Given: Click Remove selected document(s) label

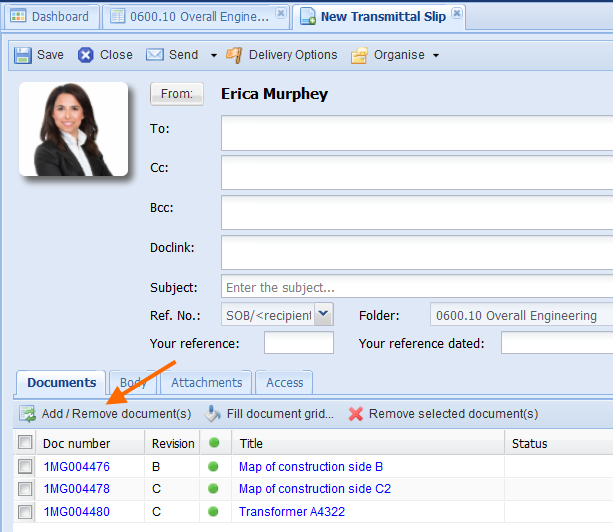Looking at the screenshot, I should click(x=453, y=414).
